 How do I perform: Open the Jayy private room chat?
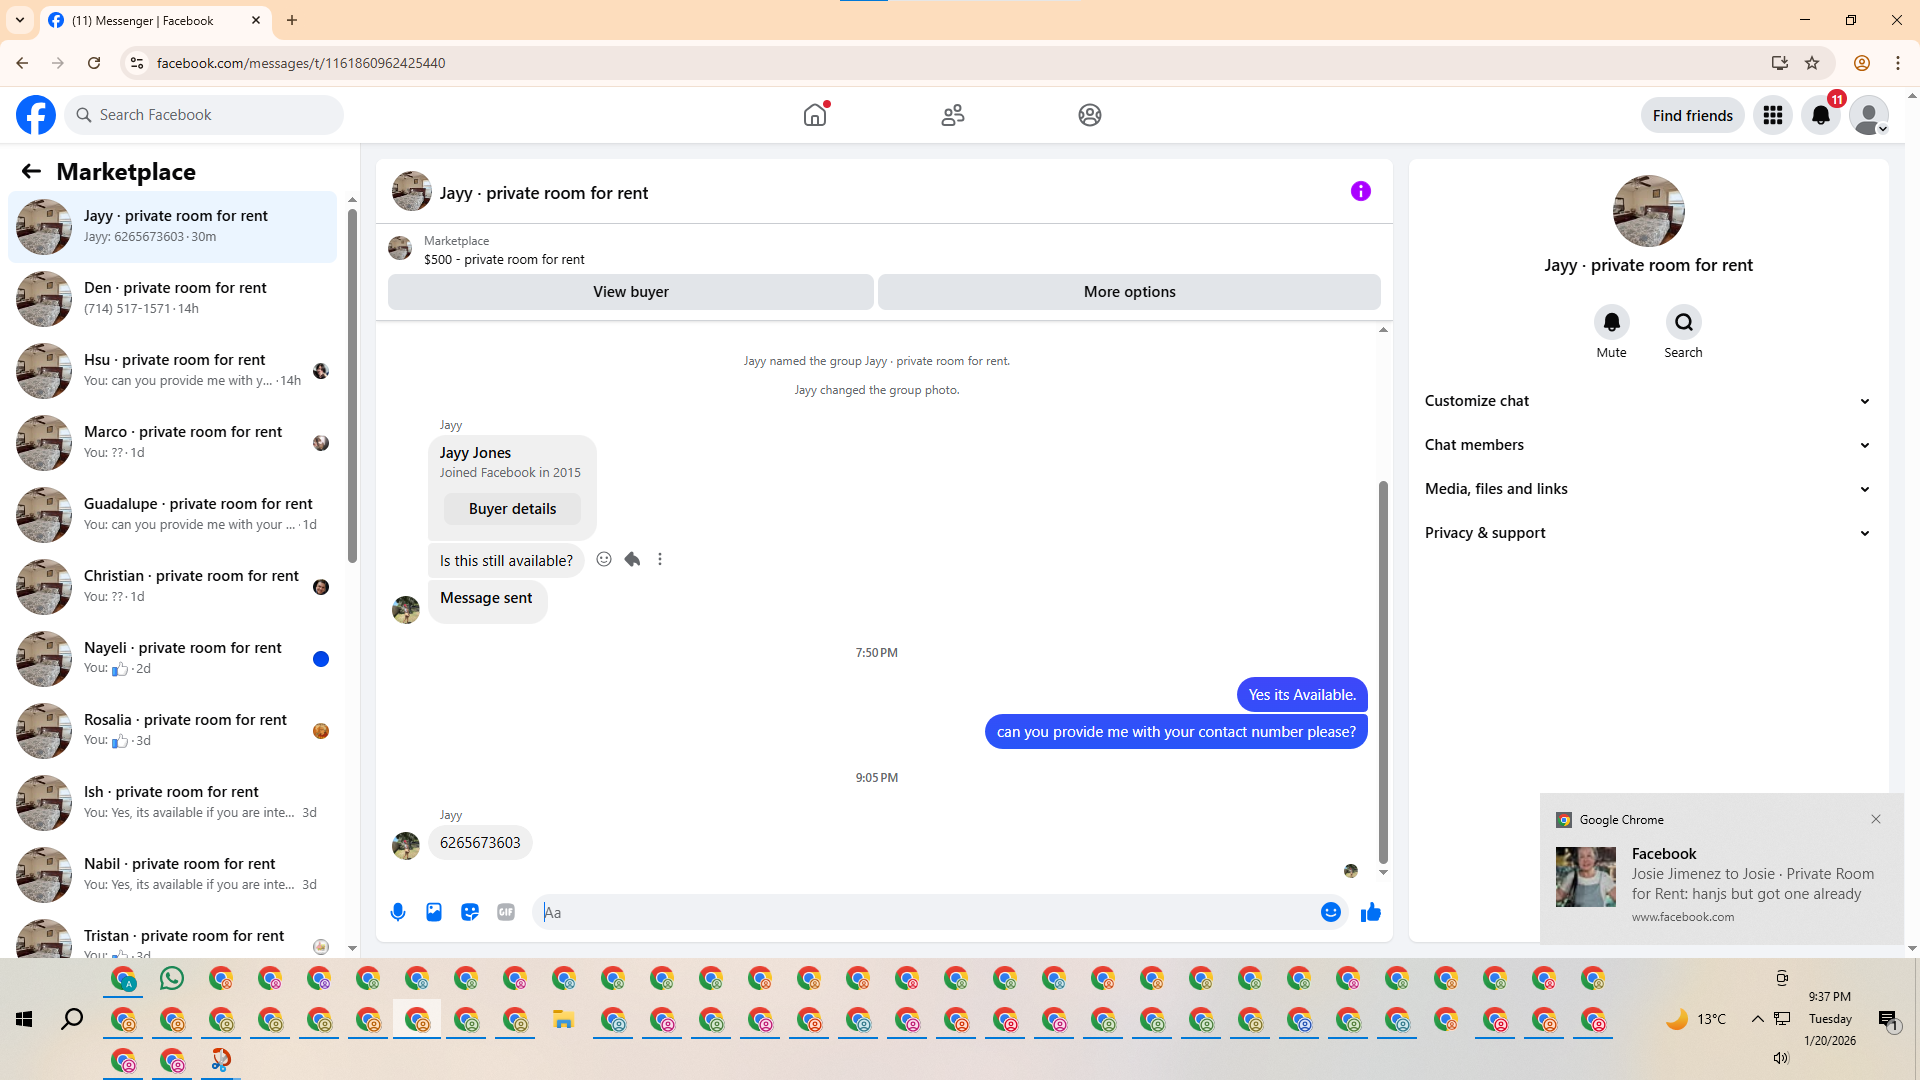click(173, 227)
